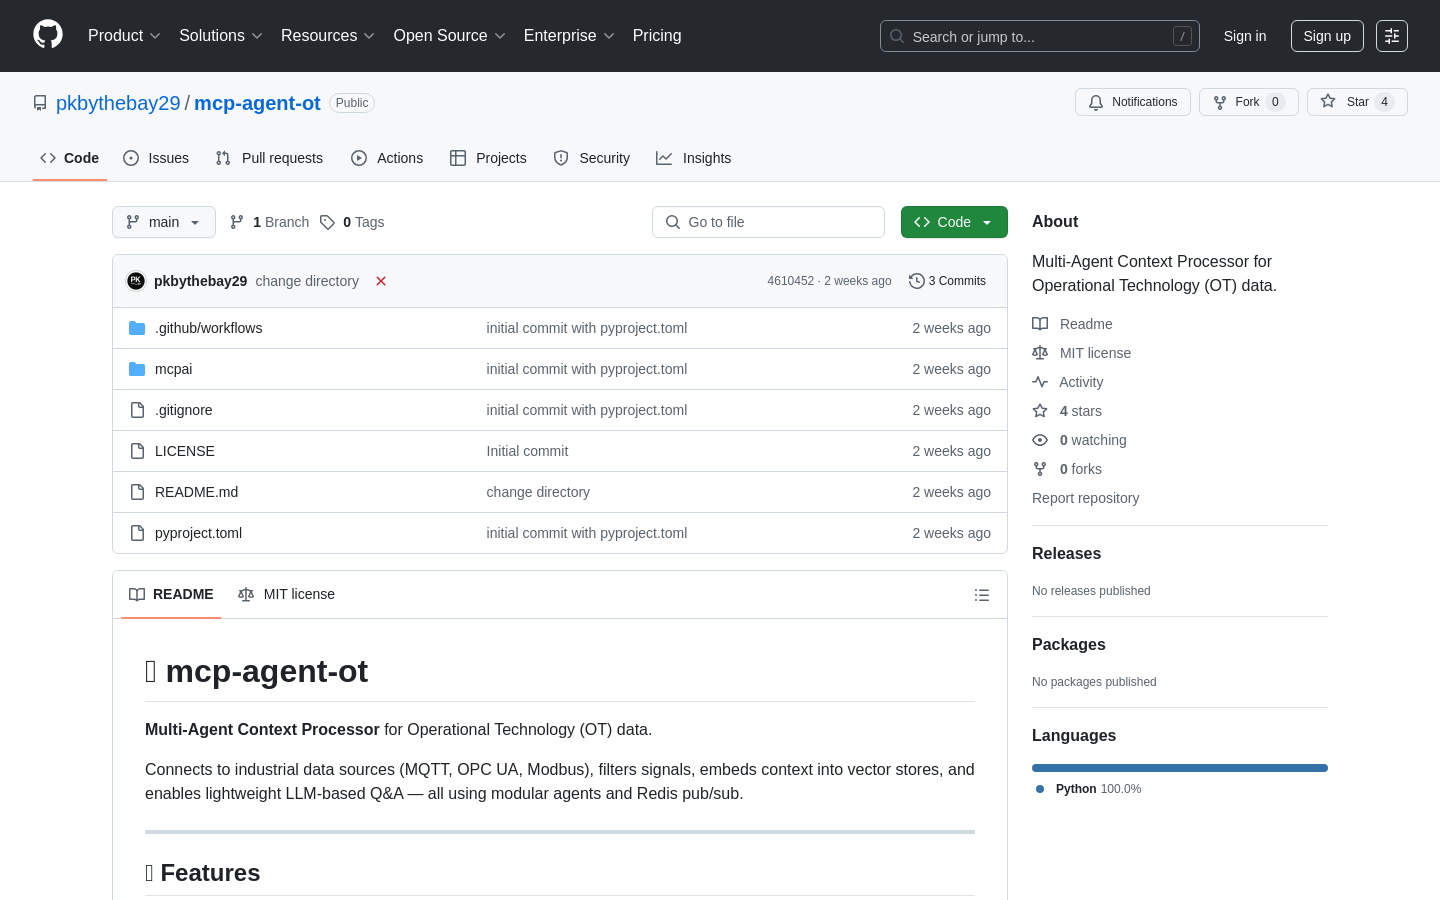Screen dimensions: 1440x900
Task: Select the Code repository tab
Action: pos(70,158)
